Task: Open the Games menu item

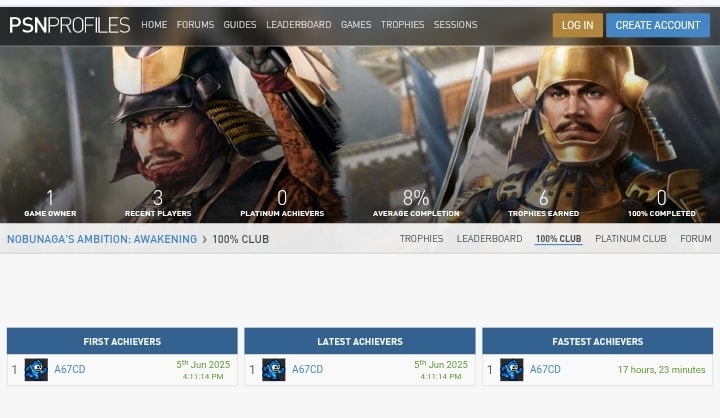Action: [x=356, y=25]
